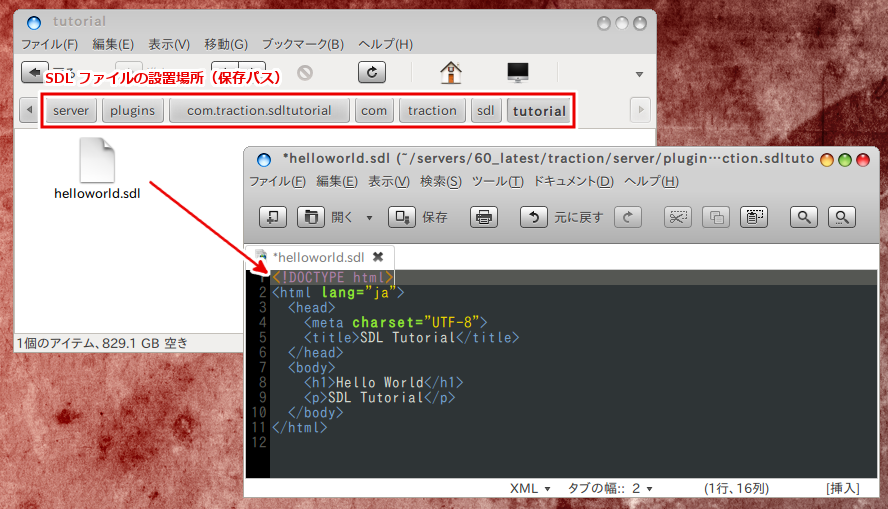Click the reload icon in file manager toolbar
The height and width of the screenshot is (509, 888).
[372, 73]
